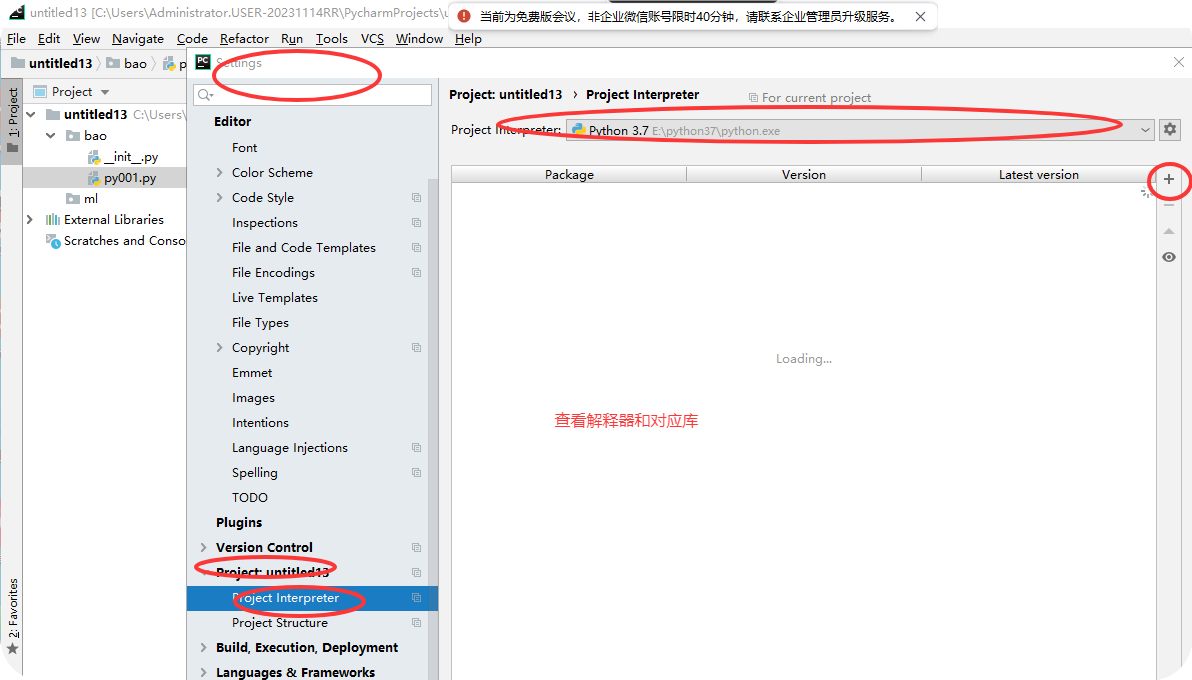This screenshot has width=1192, height=680.
Task: Expand External Libraries in project tree
Action: click(30, 220)
